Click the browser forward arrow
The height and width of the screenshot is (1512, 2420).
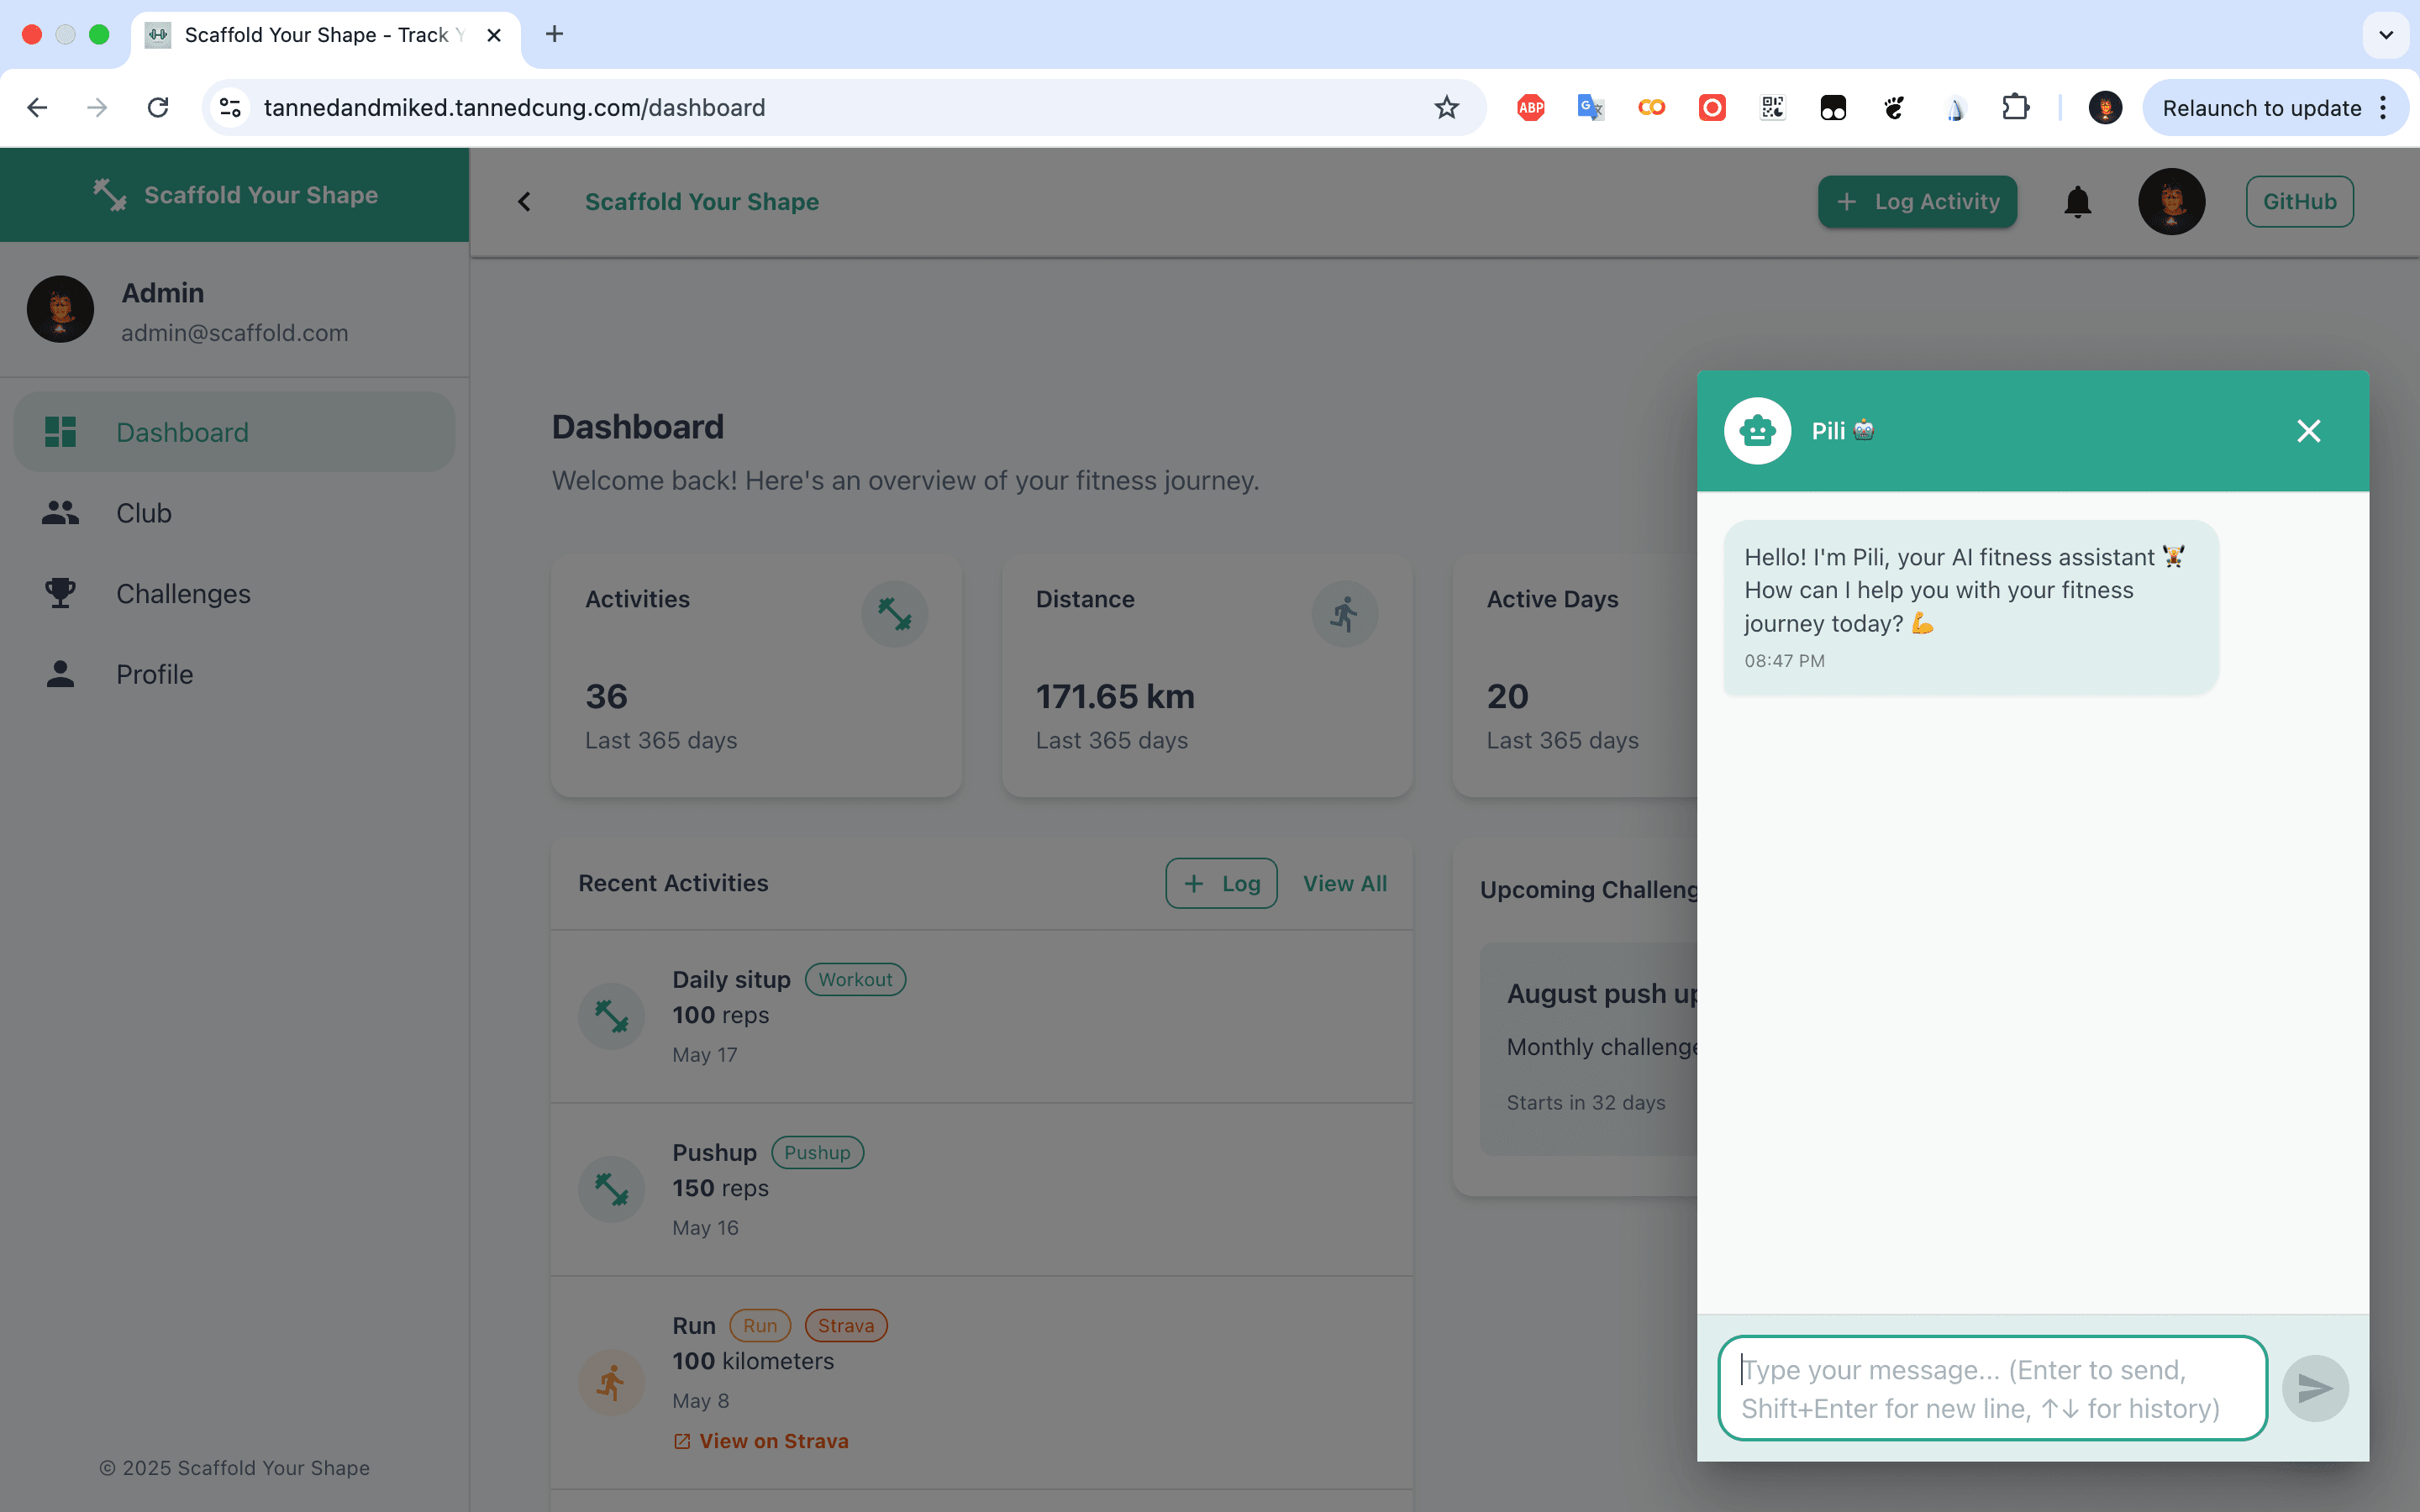97,107
